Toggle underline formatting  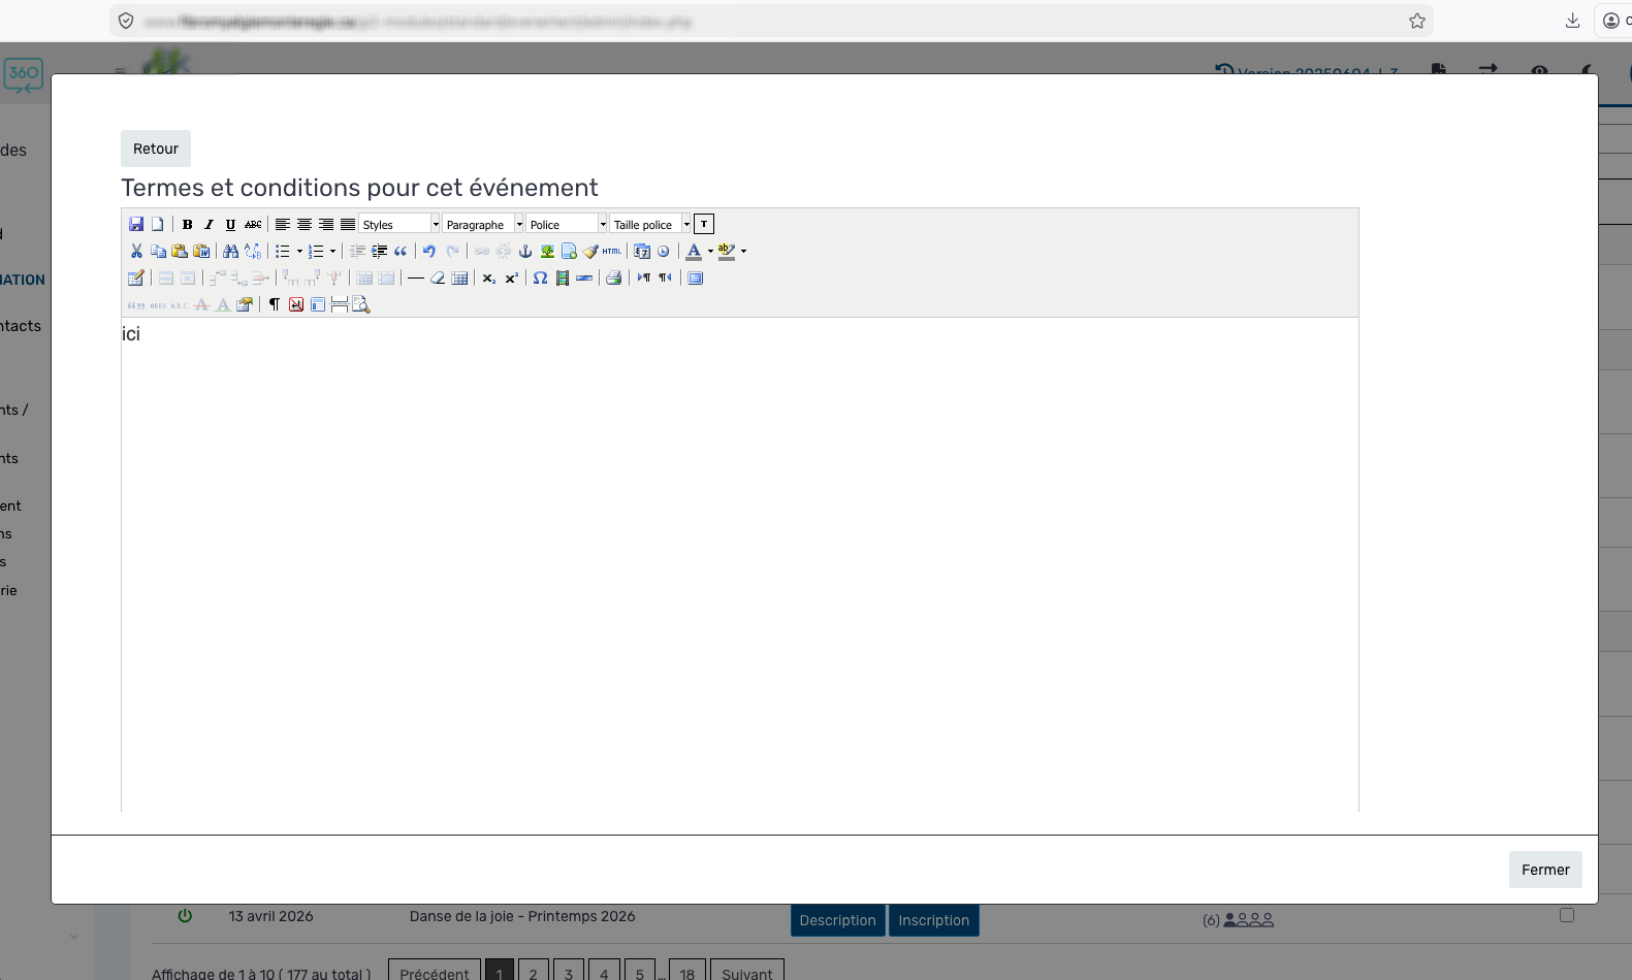tap(230, 224)
